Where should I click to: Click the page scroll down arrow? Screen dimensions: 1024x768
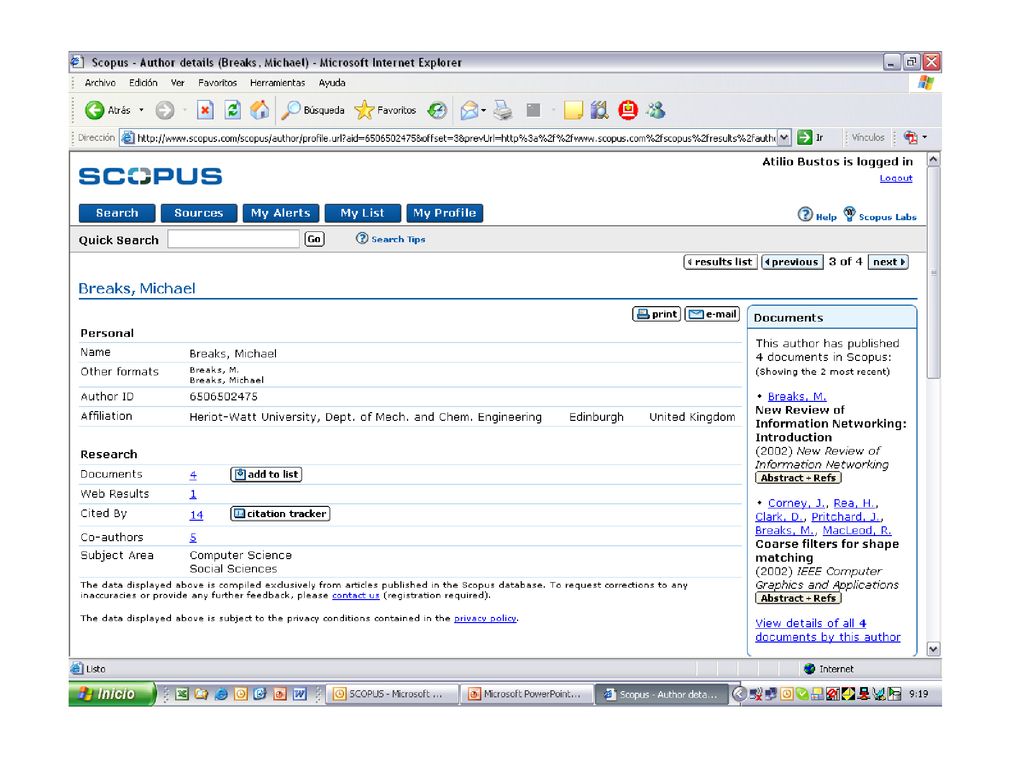pyautogui.click(x=933, y=649)
